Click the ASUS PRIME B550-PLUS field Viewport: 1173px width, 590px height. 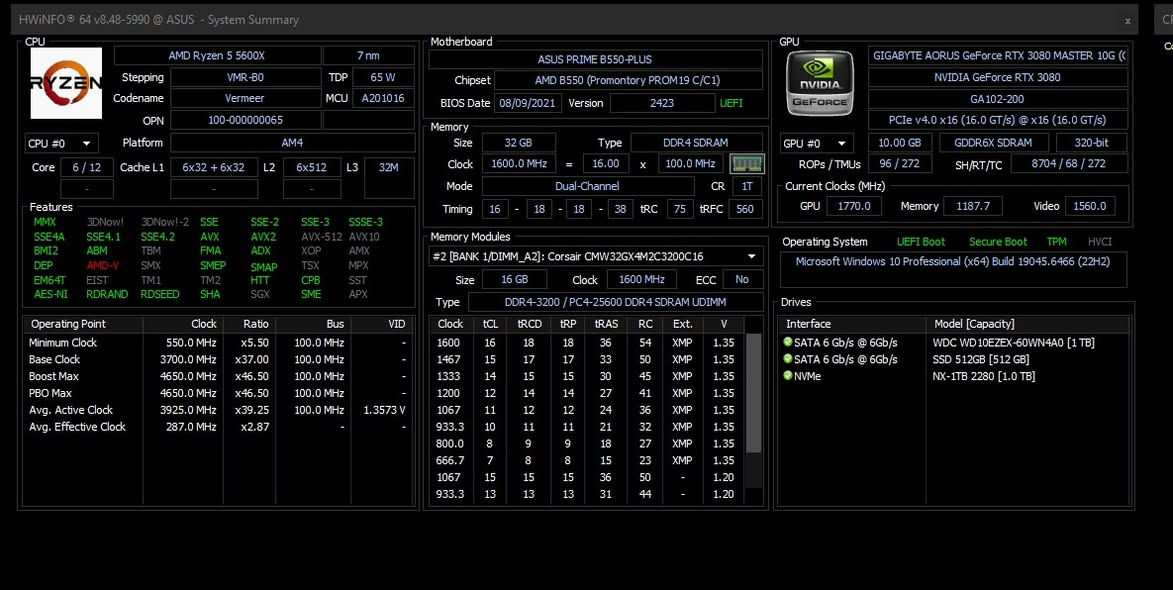coord(595,59)
